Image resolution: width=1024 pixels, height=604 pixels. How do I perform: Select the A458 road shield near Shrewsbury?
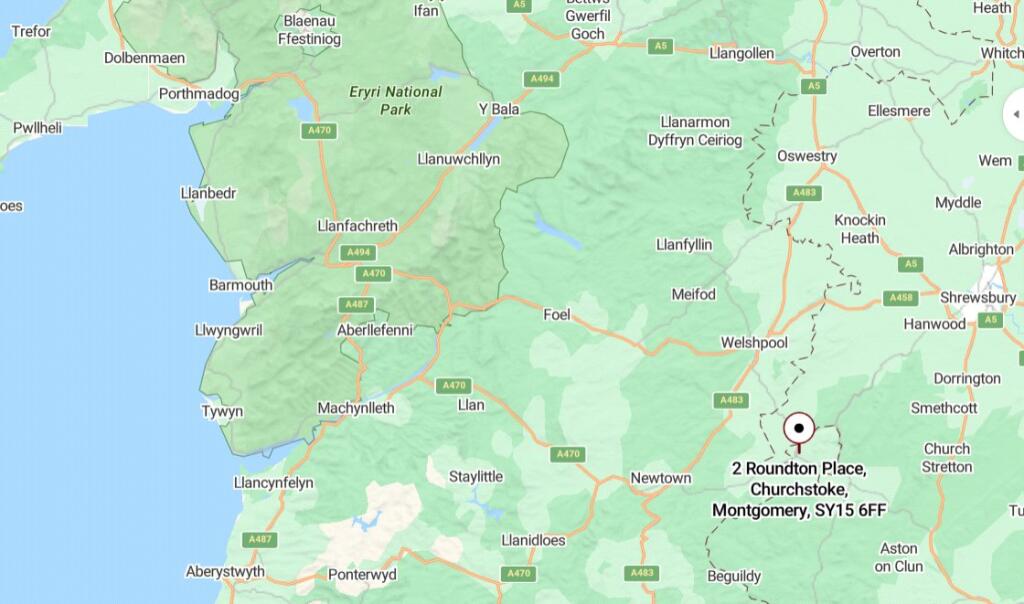point(901,298)
